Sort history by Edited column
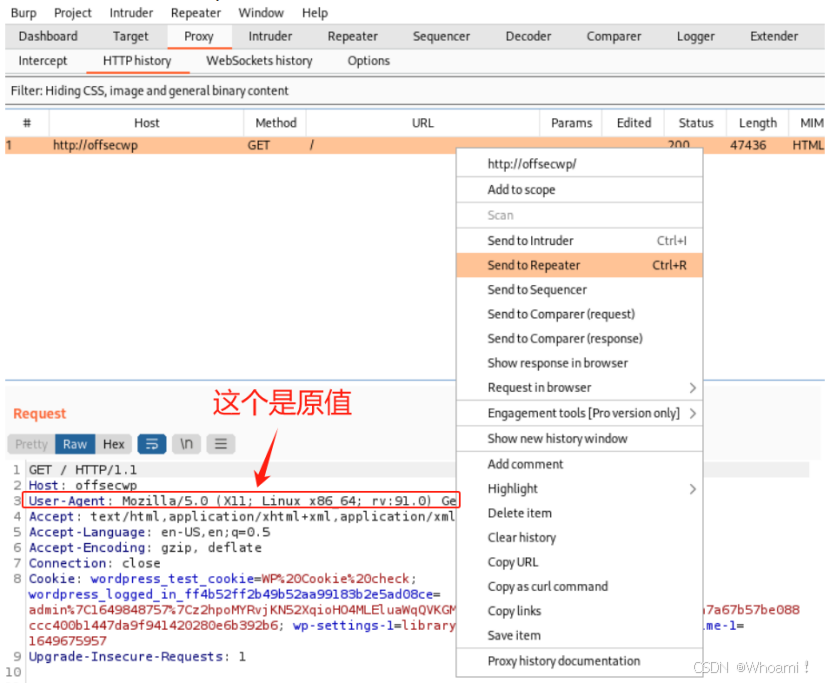The height and width of the screenshot is (683, 830). 634,123
